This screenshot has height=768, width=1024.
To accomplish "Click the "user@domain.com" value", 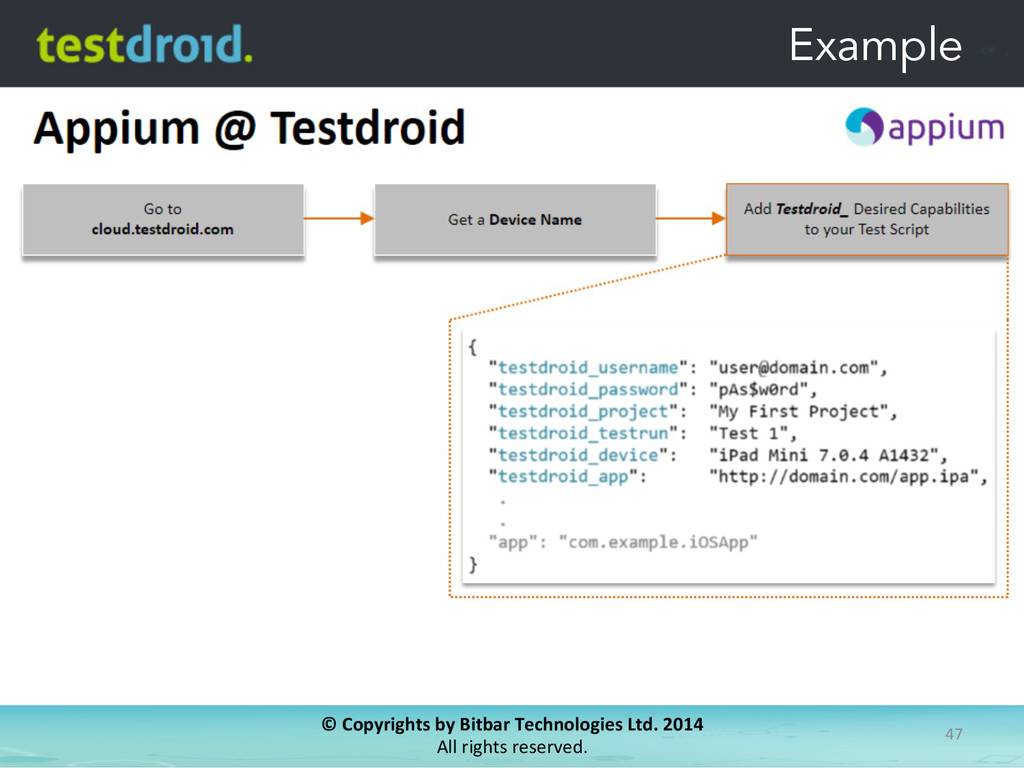I will click(793, 368).
